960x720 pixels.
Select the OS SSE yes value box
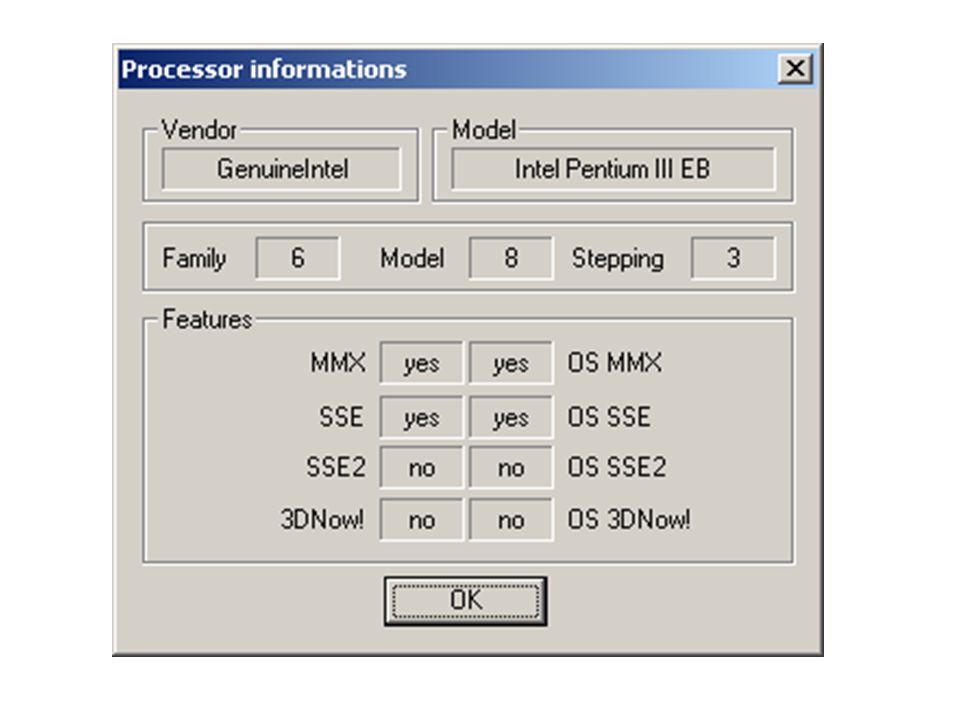511,417
